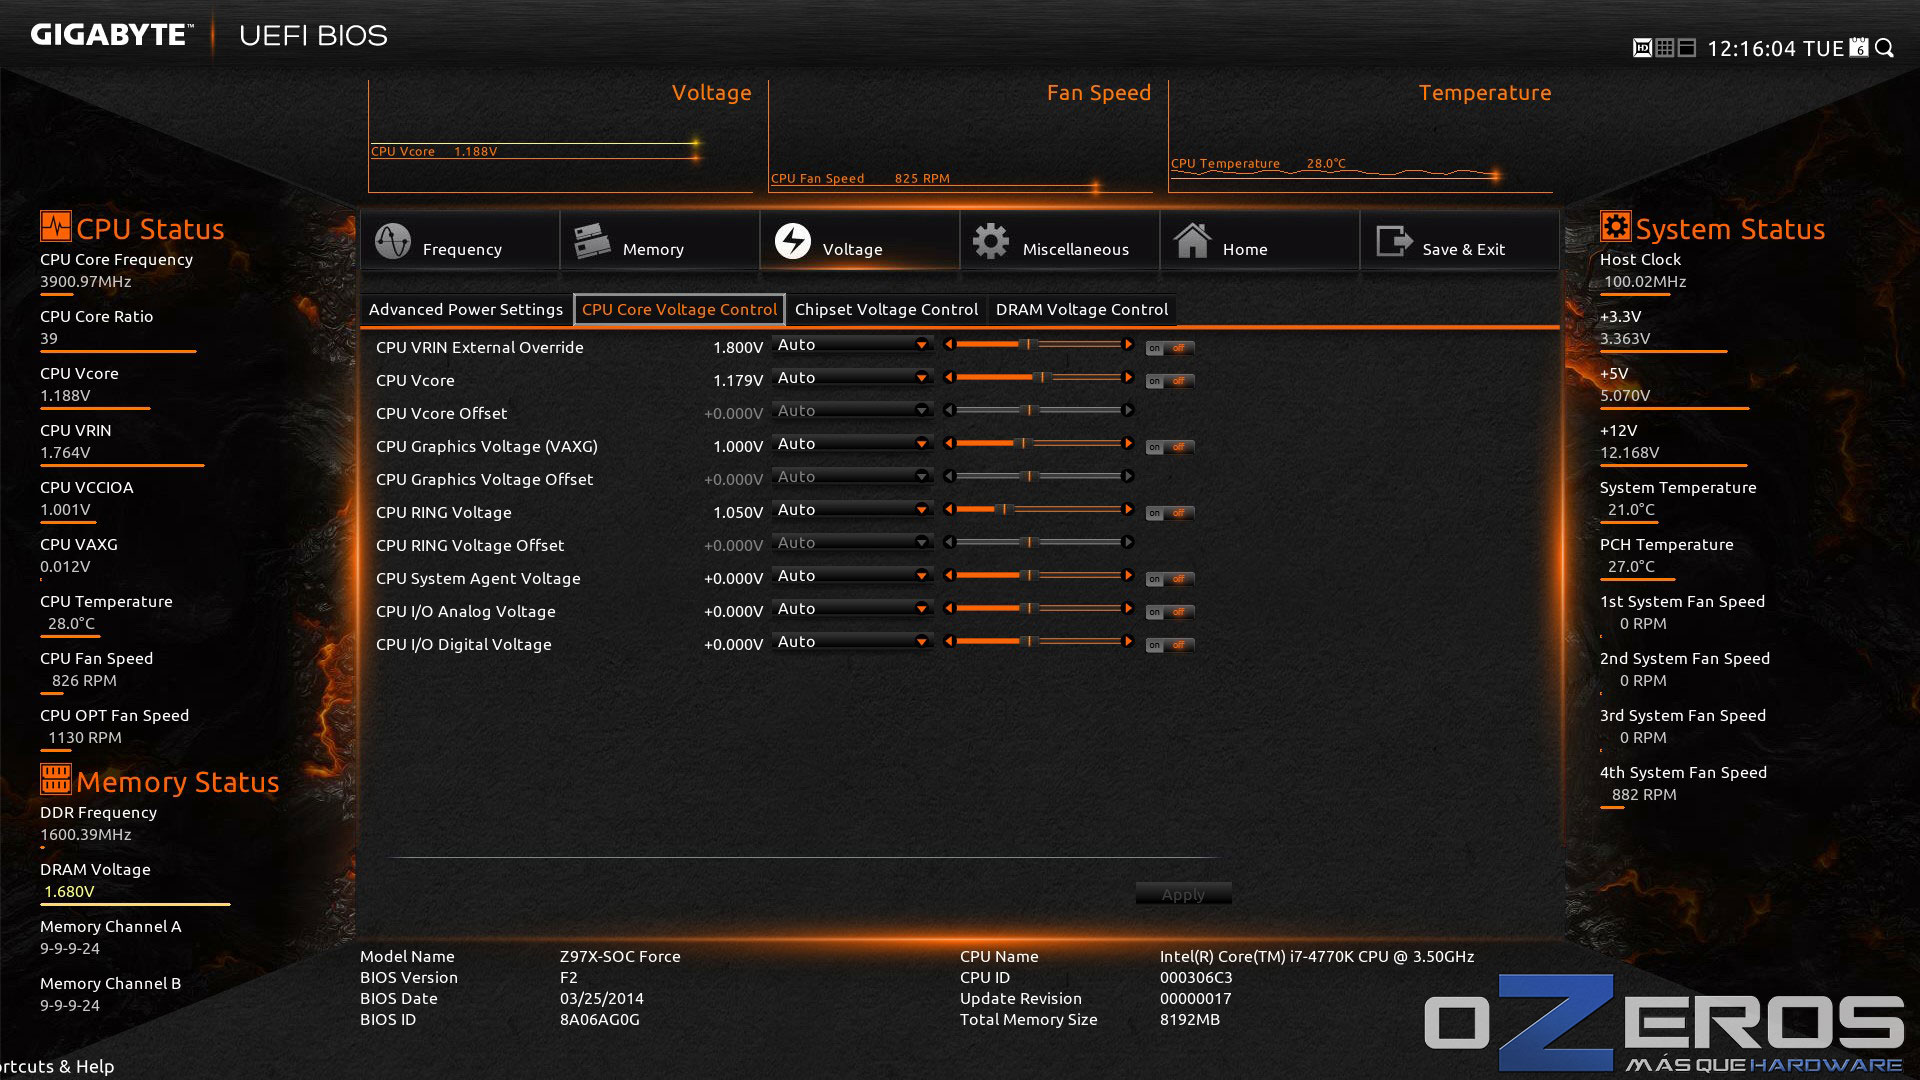
Task: Click the Memory Status module icon
Action: click(x=56, y=779)
